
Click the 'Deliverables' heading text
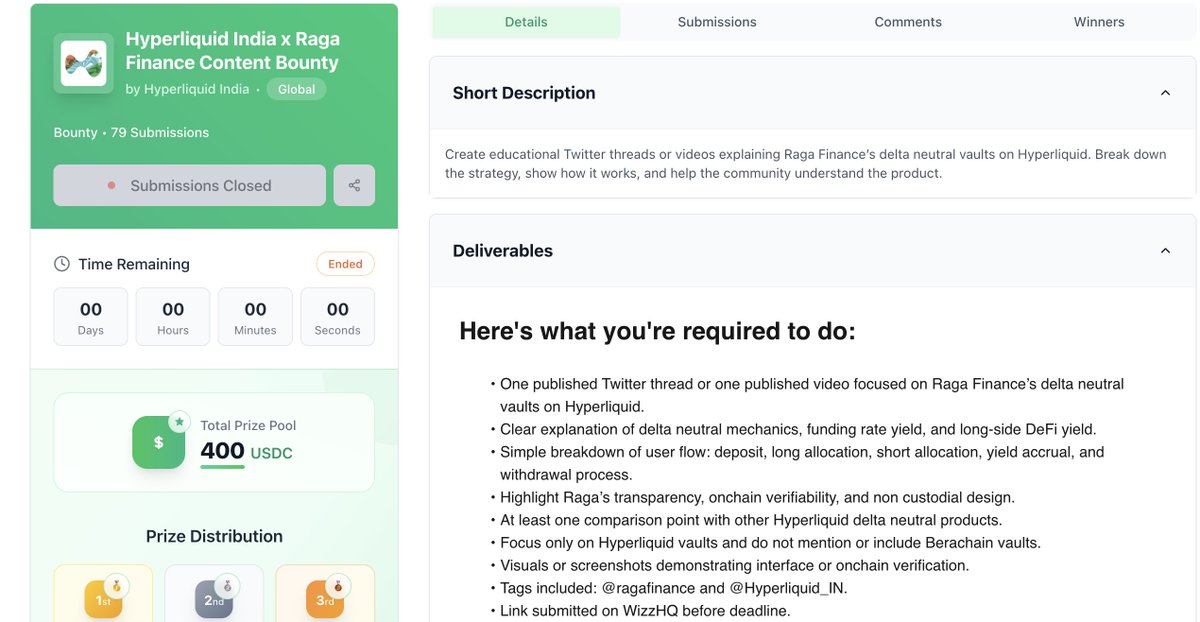click(x=503, y=251)
